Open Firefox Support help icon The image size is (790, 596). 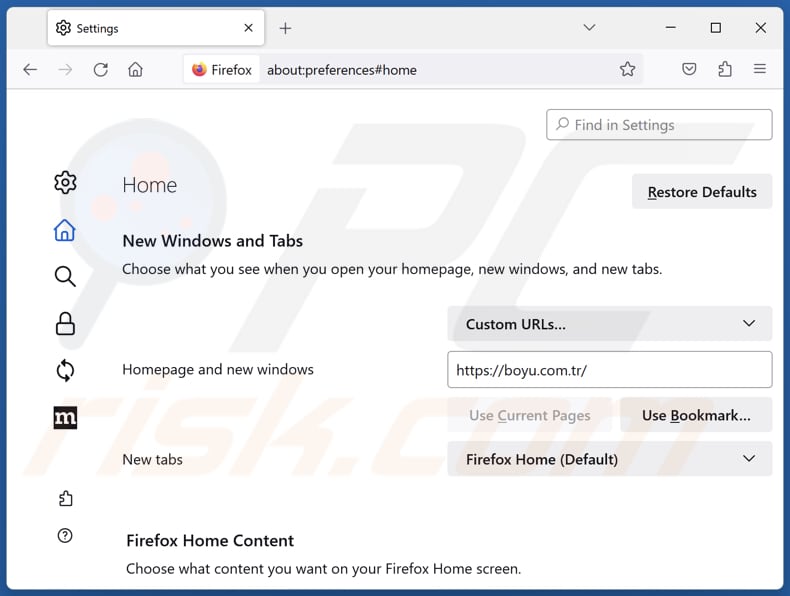(x=65, y=536)
